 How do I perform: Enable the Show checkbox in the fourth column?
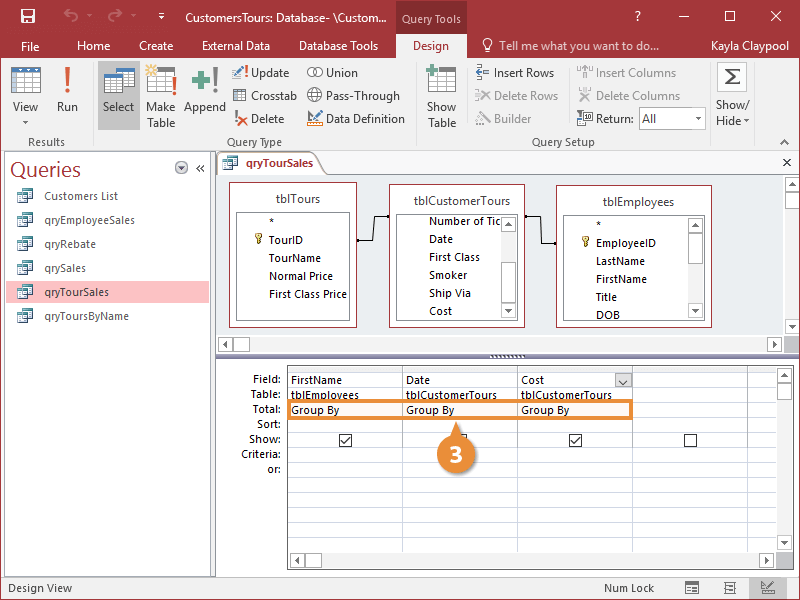point(690,439)
